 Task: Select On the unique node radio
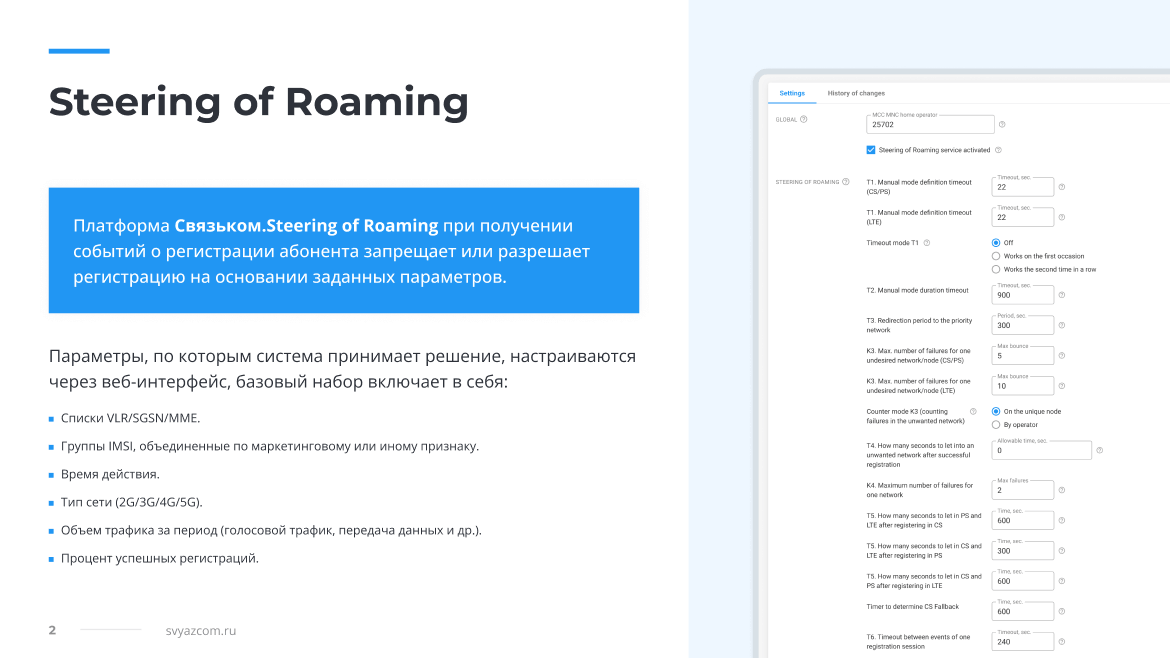click(x=995, y=411)
